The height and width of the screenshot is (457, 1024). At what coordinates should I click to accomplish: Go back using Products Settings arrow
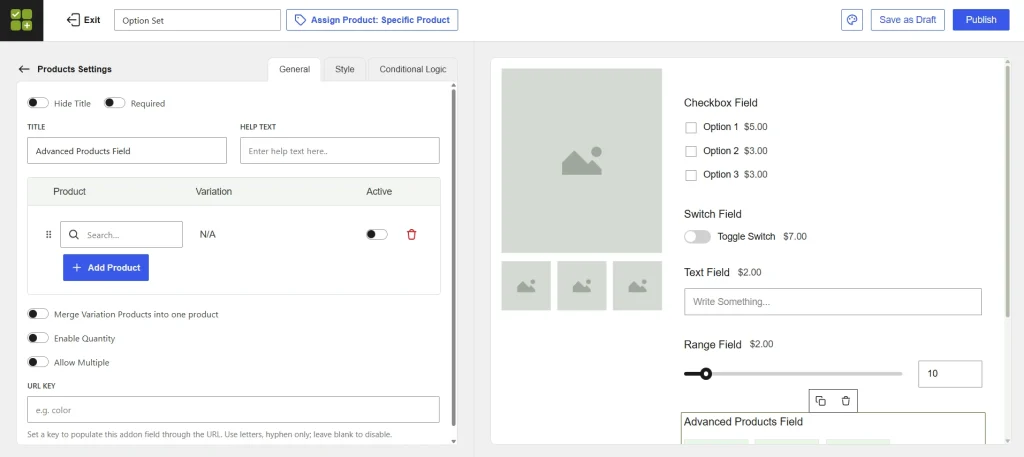[24, 69]
